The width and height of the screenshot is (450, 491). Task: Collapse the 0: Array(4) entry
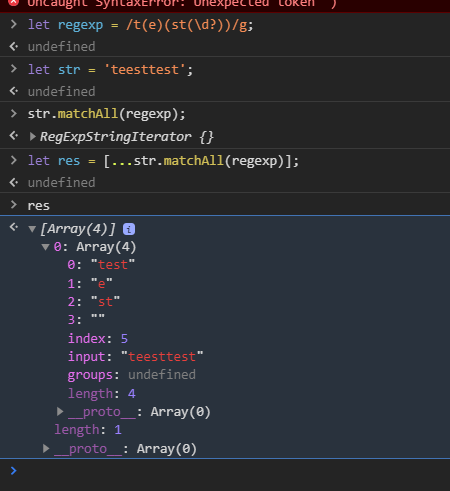tap(46, 247)
